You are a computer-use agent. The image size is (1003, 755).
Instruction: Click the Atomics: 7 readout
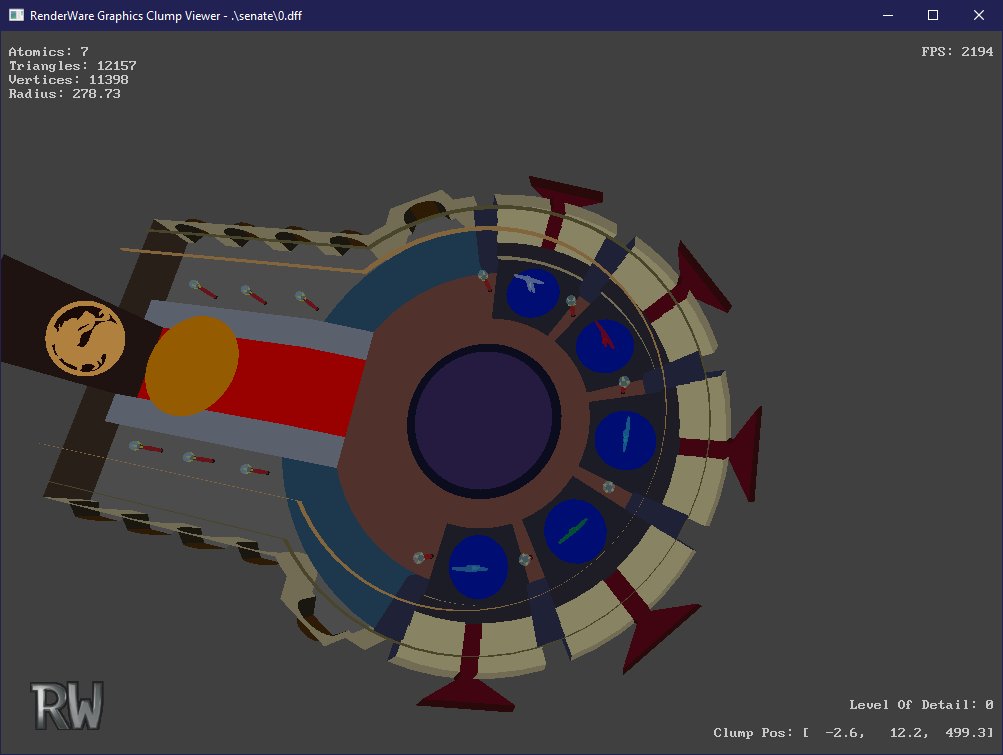click(x=49, y=51)
